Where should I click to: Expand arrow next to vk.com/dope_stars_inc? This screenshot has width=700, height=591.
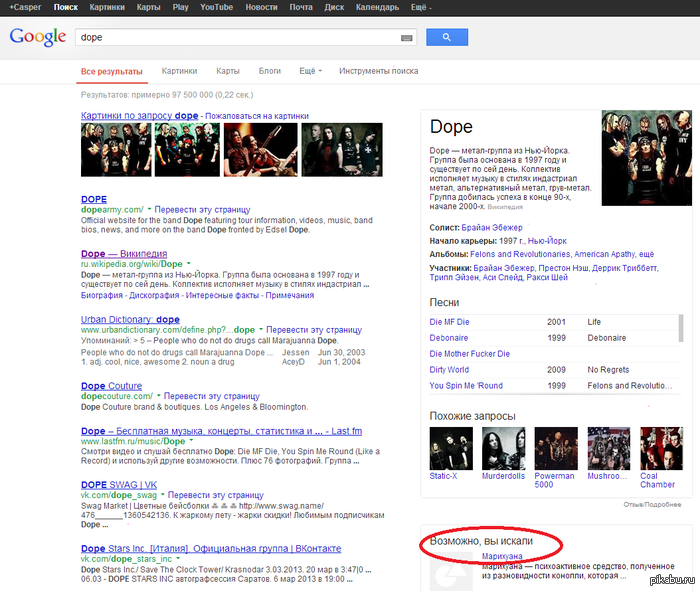click(x=178, y=558)
